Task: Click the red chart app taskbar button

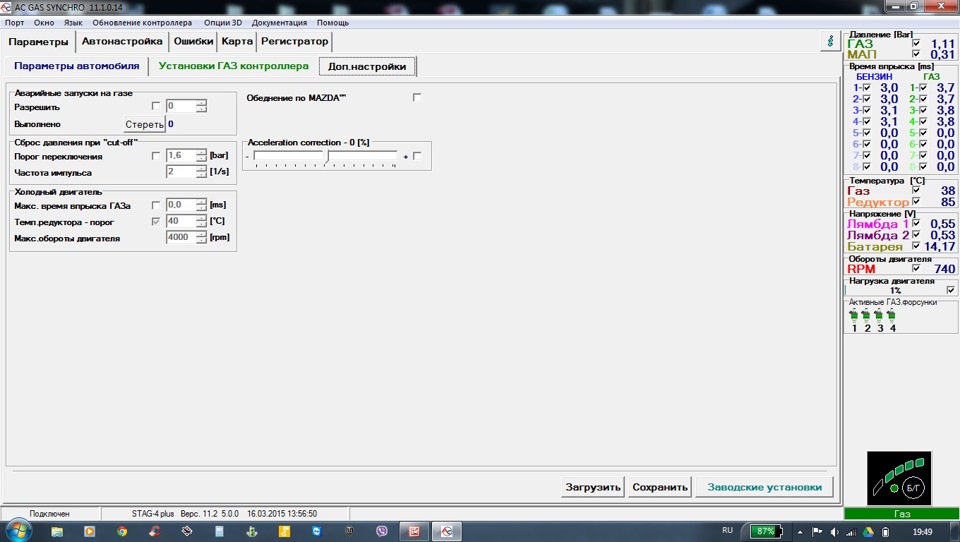Action: tap(414, 531)
